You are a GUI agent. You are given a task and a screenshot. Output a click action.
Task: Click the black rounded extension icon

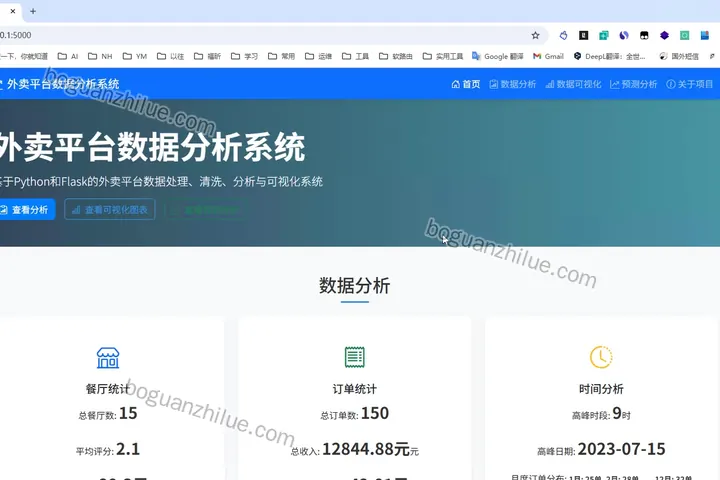coord(644,35)
